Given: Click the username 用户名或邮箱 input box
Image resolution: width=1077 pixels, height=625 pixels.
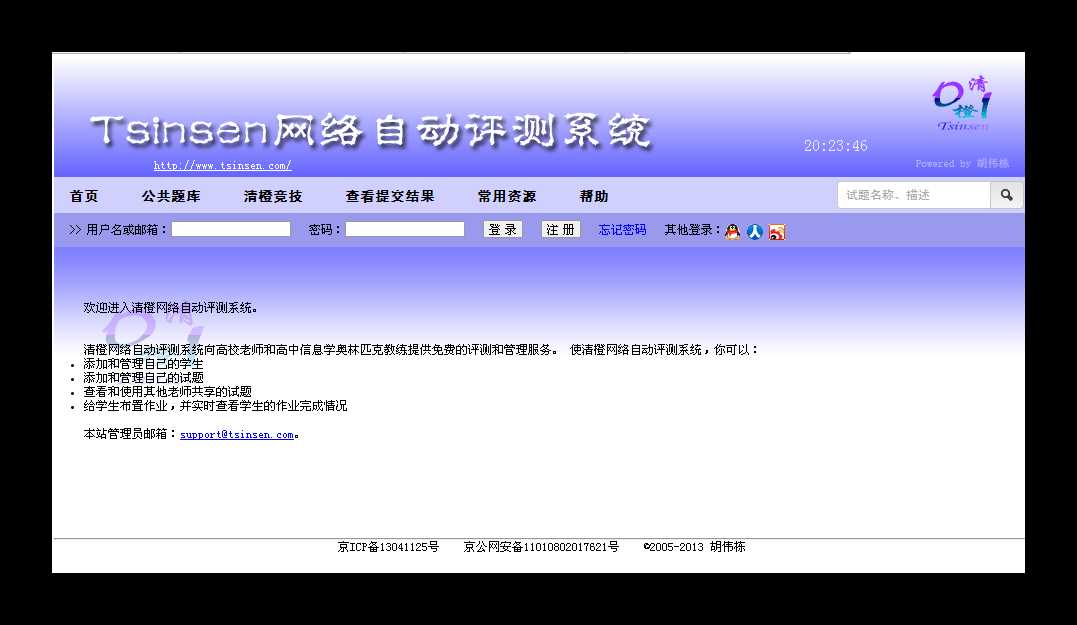Looking at the screenshot, I should pyautogui.click(x=230, y=228).
